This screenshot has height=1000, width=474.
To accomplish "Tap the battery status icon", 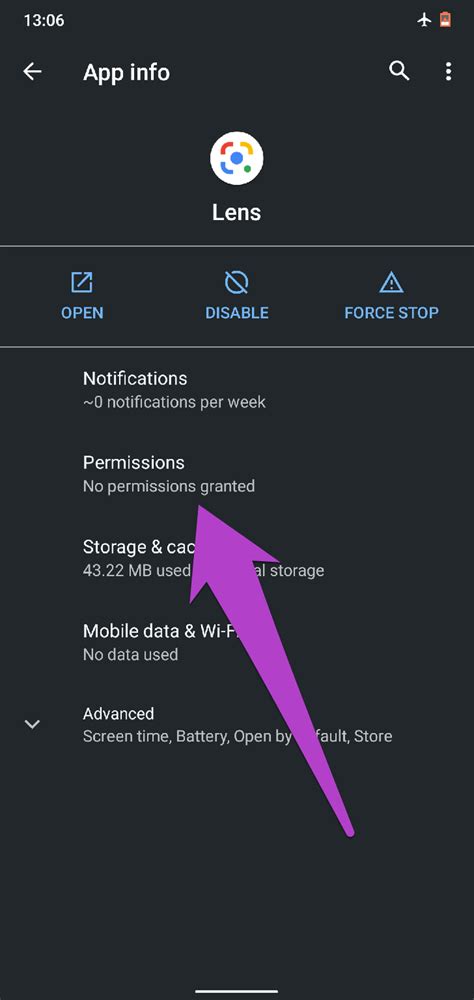I will click(445, 20).
